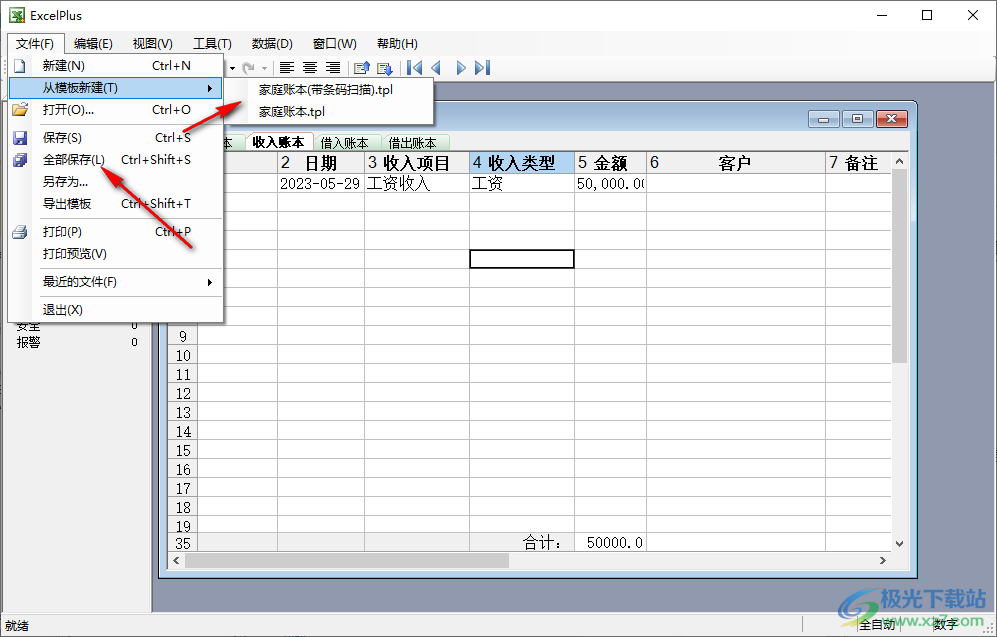Choose 新建(N) from File menu
This screenshot has width=997, height=637.
coord(115,65)
